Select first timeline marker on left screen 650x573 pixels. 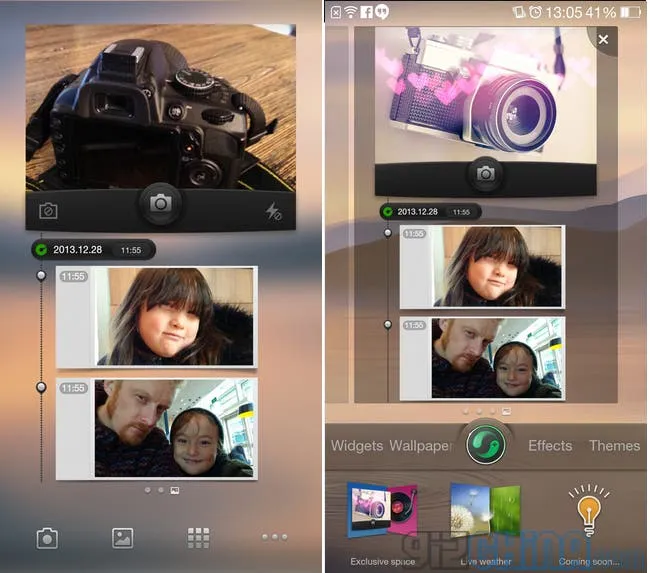(41, 275)
